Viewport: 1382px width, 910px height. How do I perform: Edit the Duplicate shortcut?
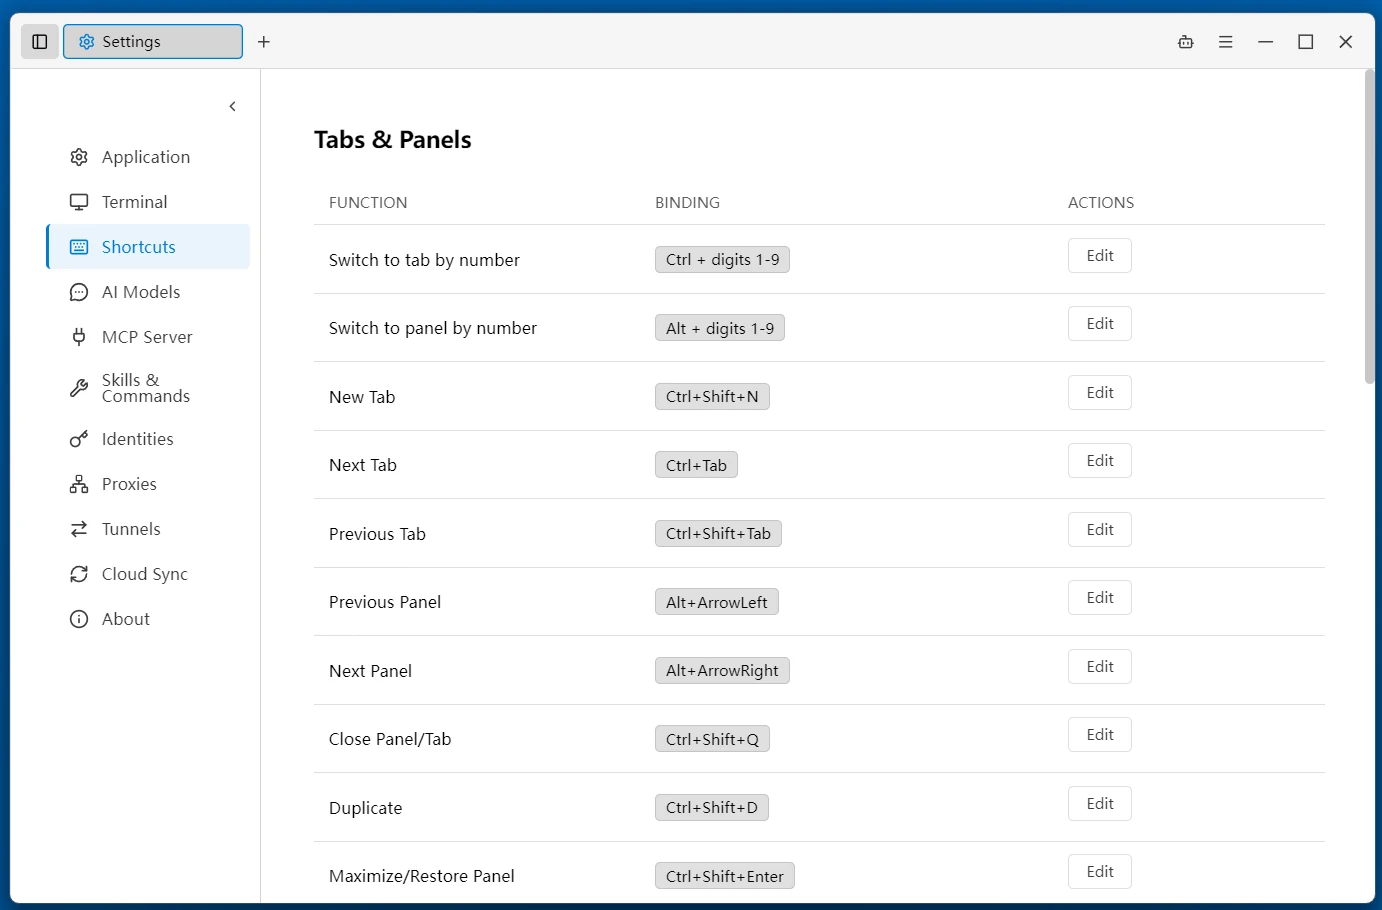1100,804
